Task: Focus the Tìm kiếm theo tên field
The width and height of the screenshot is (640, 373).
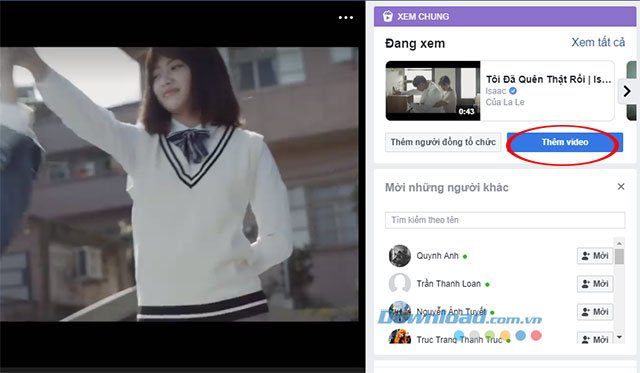Action: coord(505,220)
